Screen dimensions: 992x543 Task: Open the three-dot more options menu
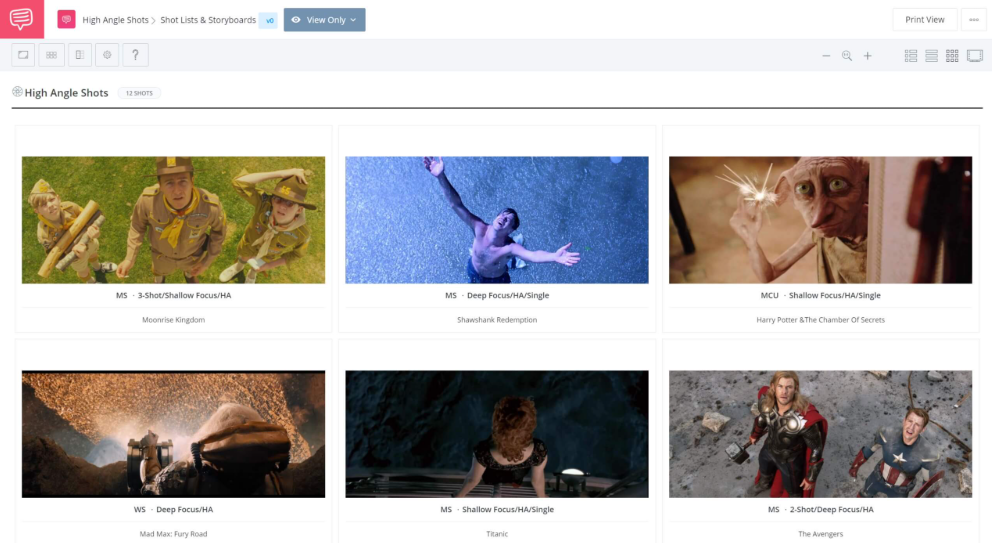point(974,20)
